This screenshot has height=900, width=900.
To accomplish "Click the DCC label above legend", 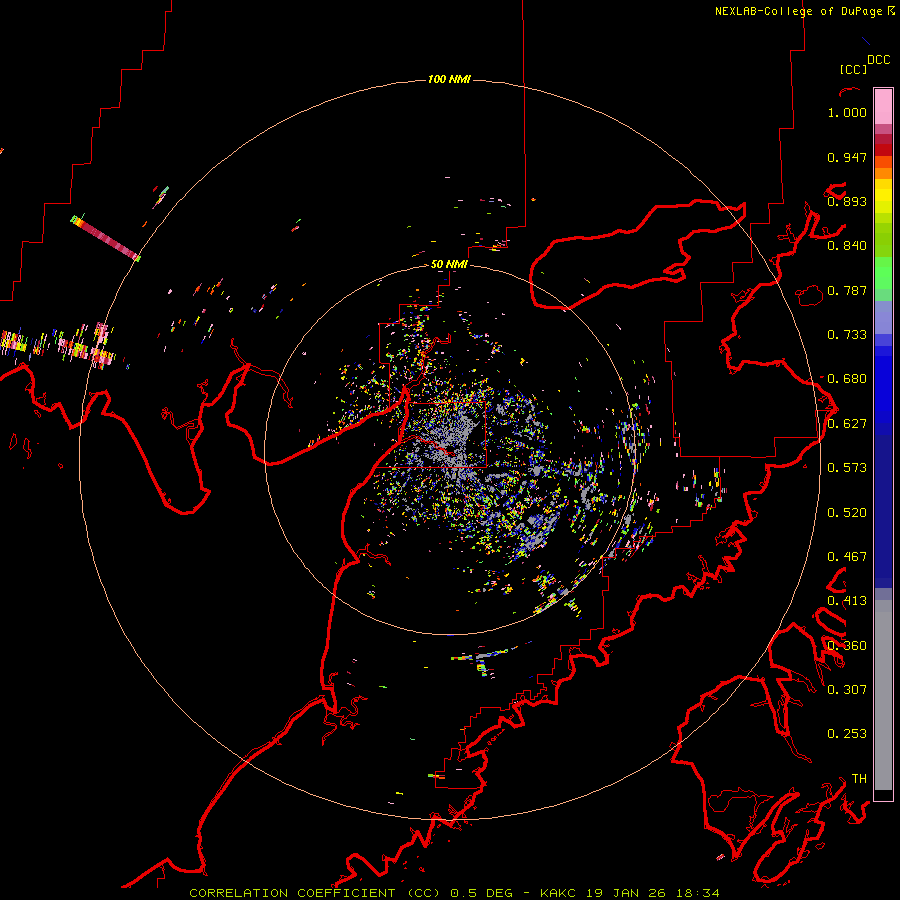I will pyautogui.click(x=879, y=60).
